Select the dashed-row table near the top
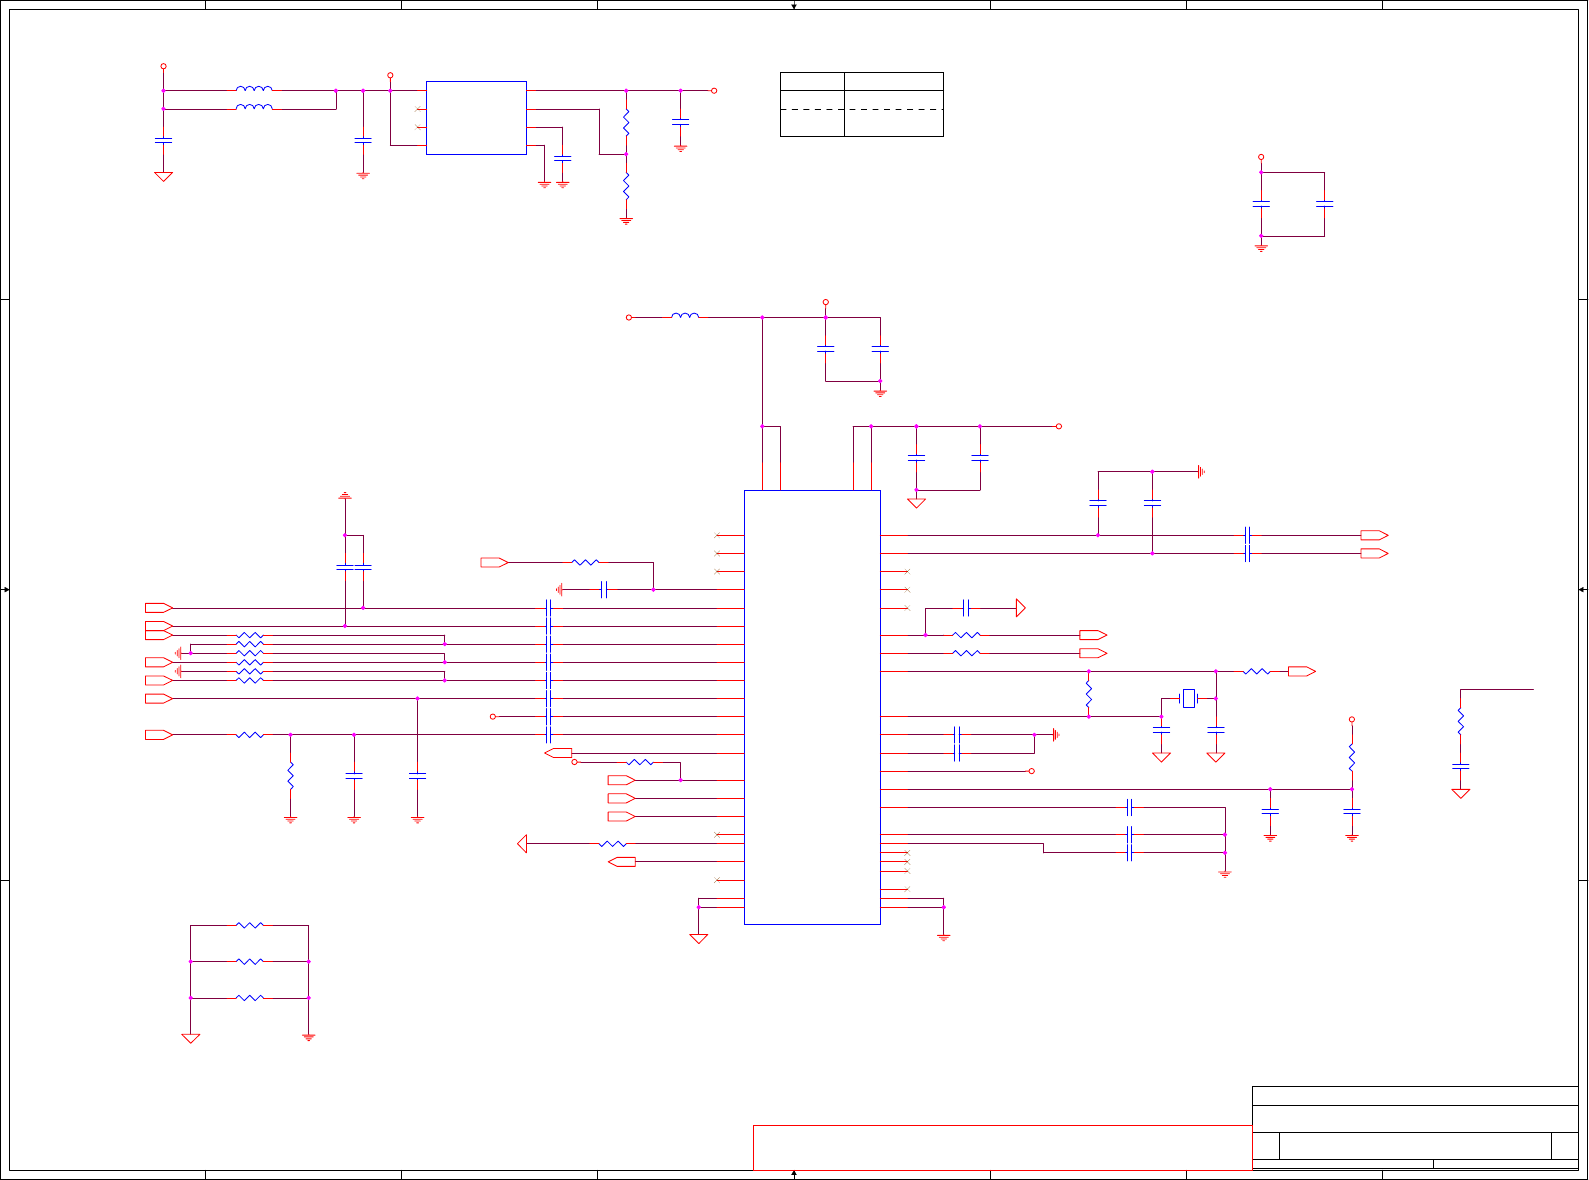This screenshot has width=1589, height=1180. (x=862, y=104)
